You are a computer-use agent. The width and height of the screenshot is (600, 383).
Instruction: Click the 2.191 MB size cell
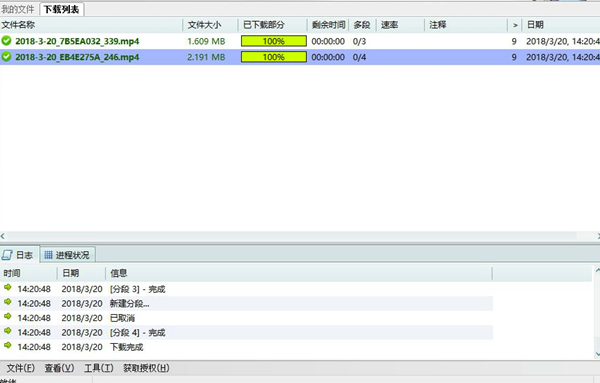click(x=206, y=57)
